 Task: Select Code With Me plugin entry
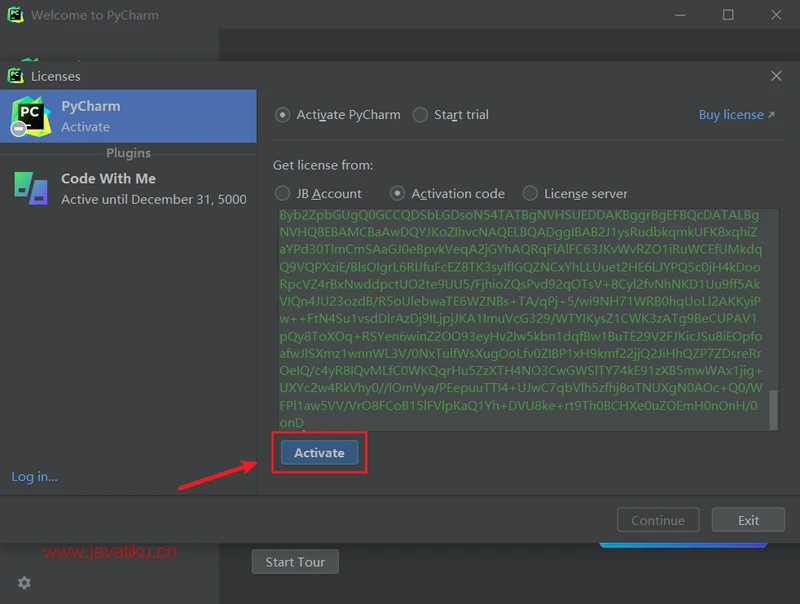128,188
